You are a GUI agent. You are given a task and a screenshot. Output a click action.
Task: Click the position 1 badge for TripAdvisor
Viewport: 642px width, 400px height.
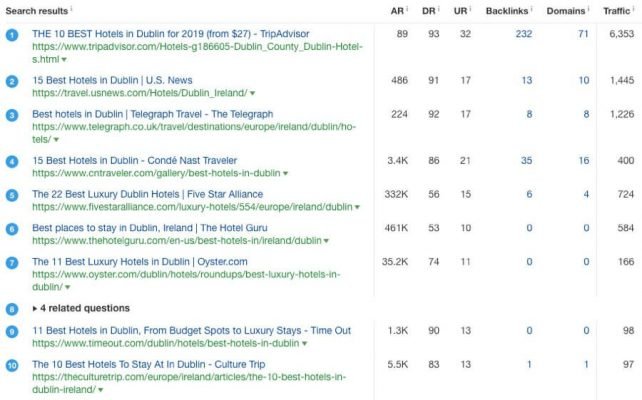tap(12, 34)
